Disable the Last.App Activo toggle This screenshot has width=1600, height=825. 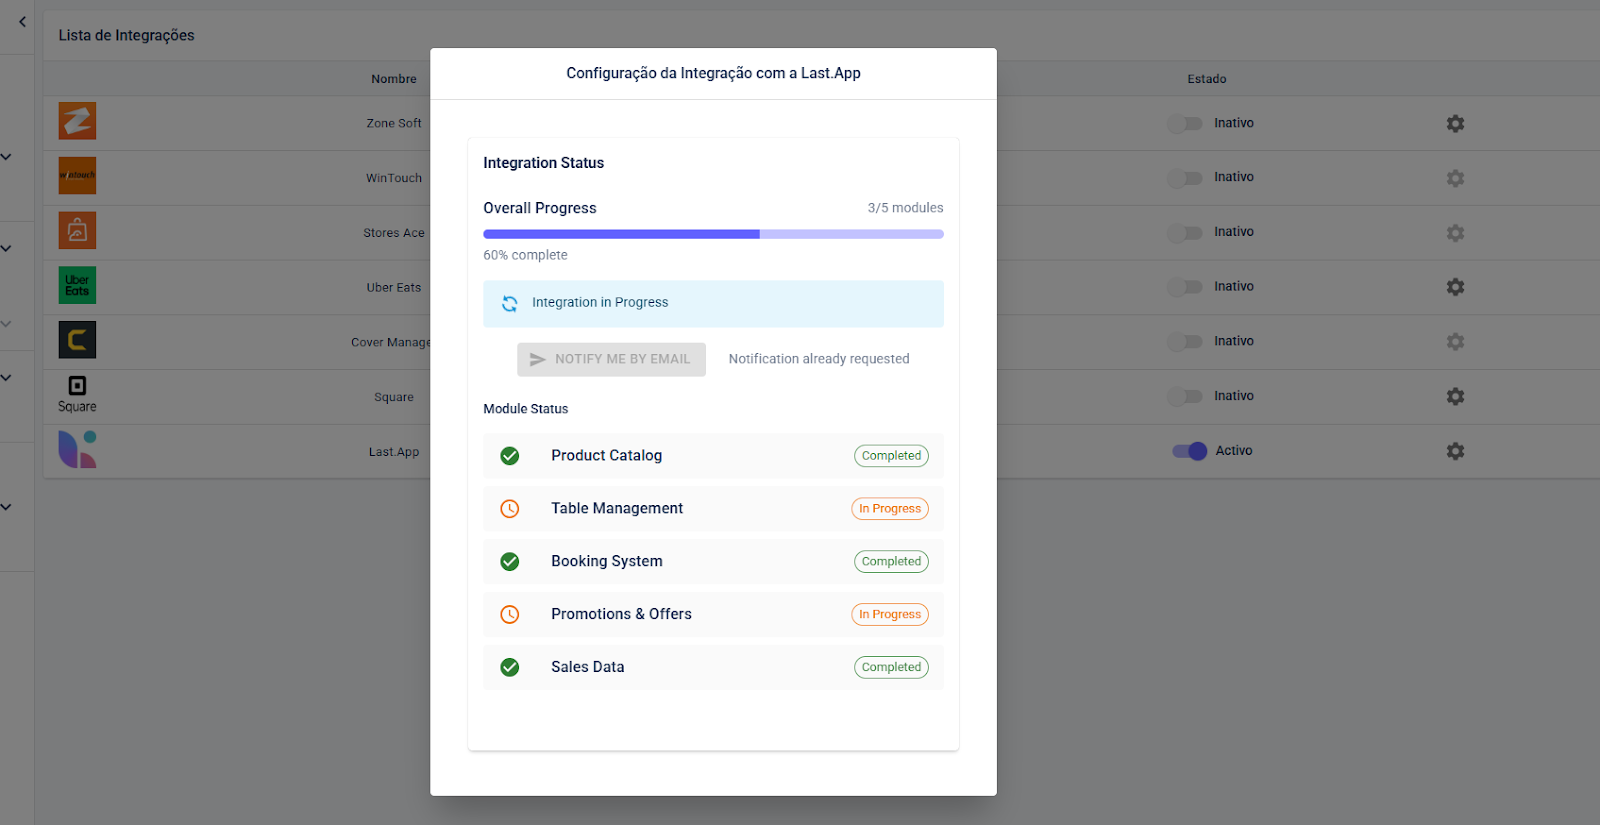pyautogui.click(x=1190, y=451)
